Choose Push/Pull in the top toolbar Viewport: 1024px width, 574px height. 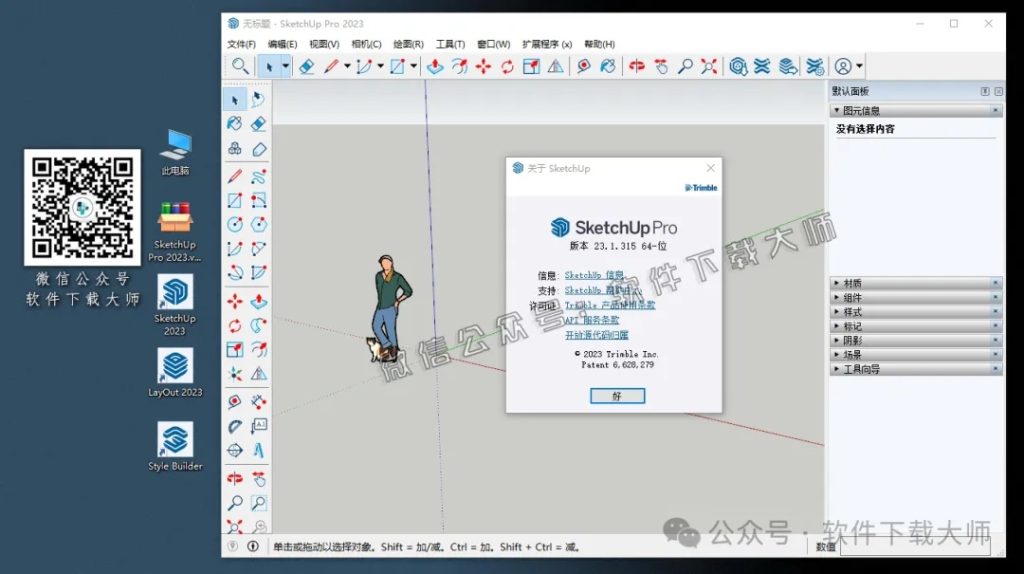tap(435, 66)
